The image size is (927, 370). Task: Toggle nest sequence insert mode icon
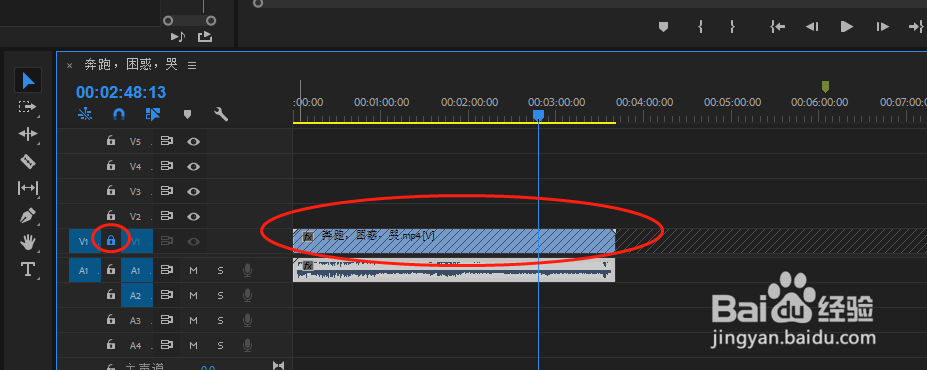(85, 113)
